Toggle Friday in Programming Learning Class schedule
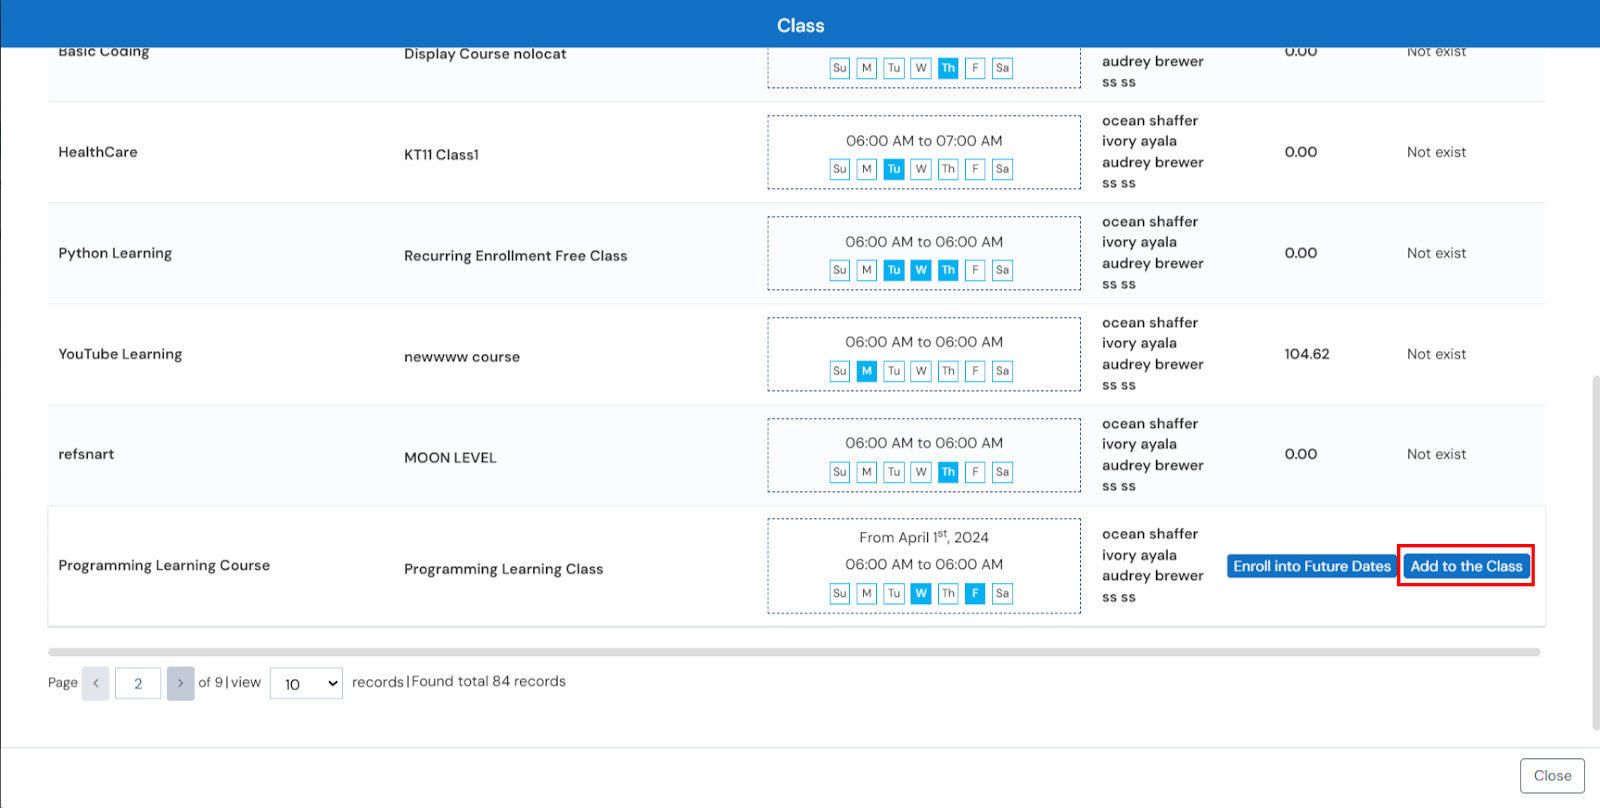This screenshot has height=808, width=1600. [x=975, y=593]
